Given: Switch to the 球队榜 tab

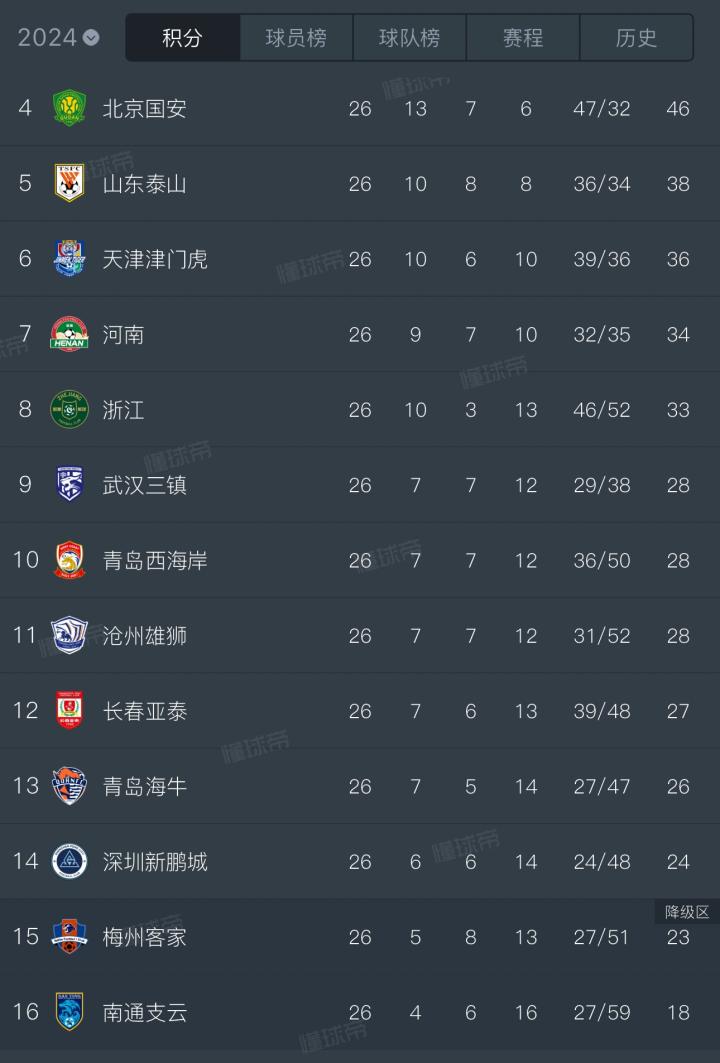Looking at the screenshot, I should coord(409,37).
